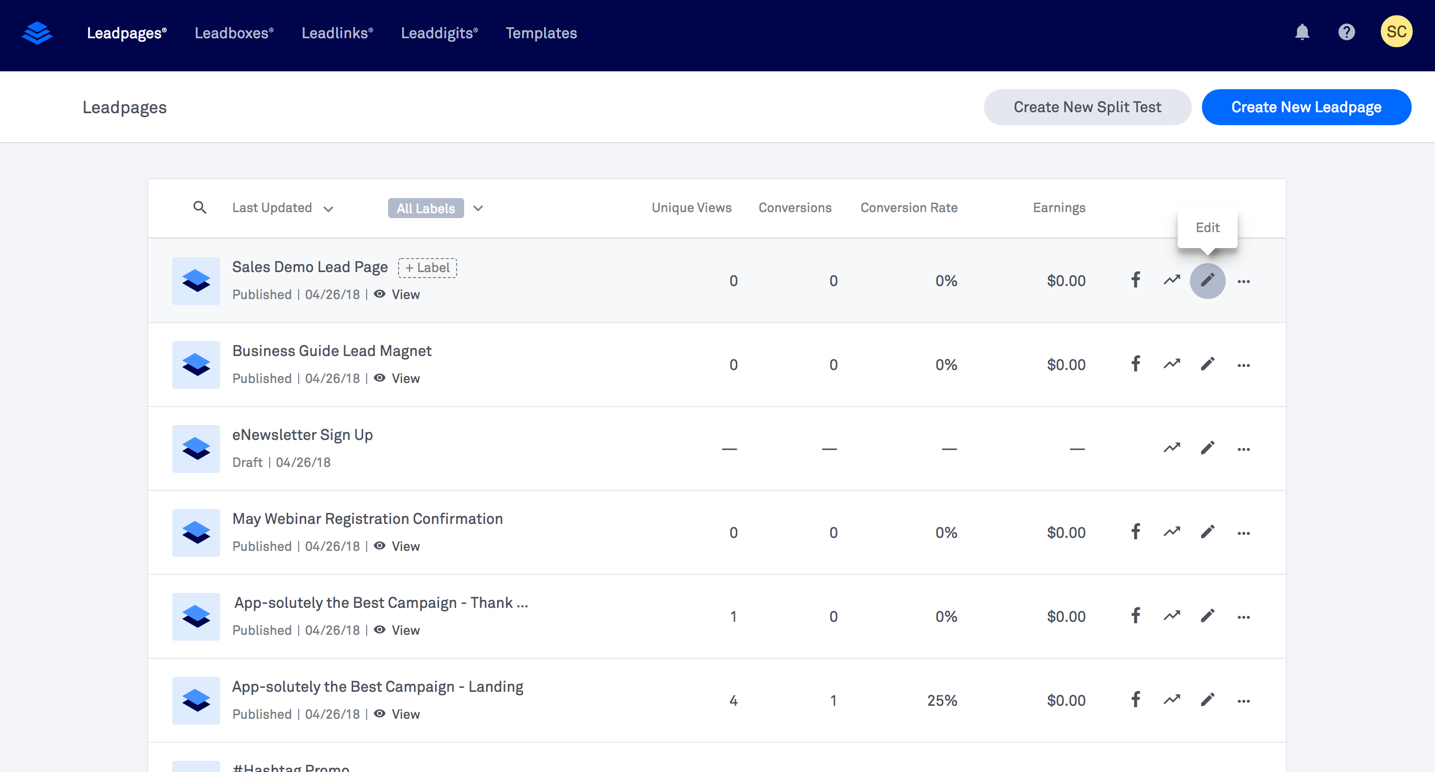Open the notifications bell
This screenshot has height=772, width=1435.
click(x=1302, y=32)
